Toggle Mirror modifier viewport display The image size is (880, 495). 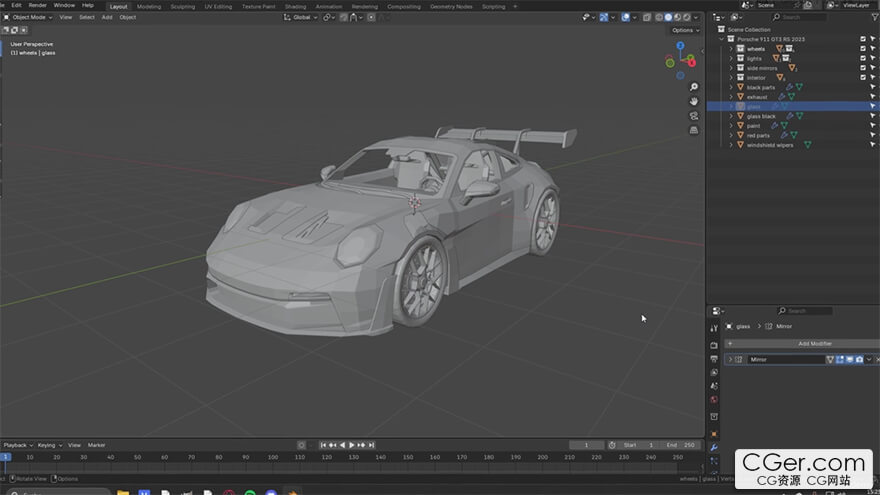tap(849, 359)
